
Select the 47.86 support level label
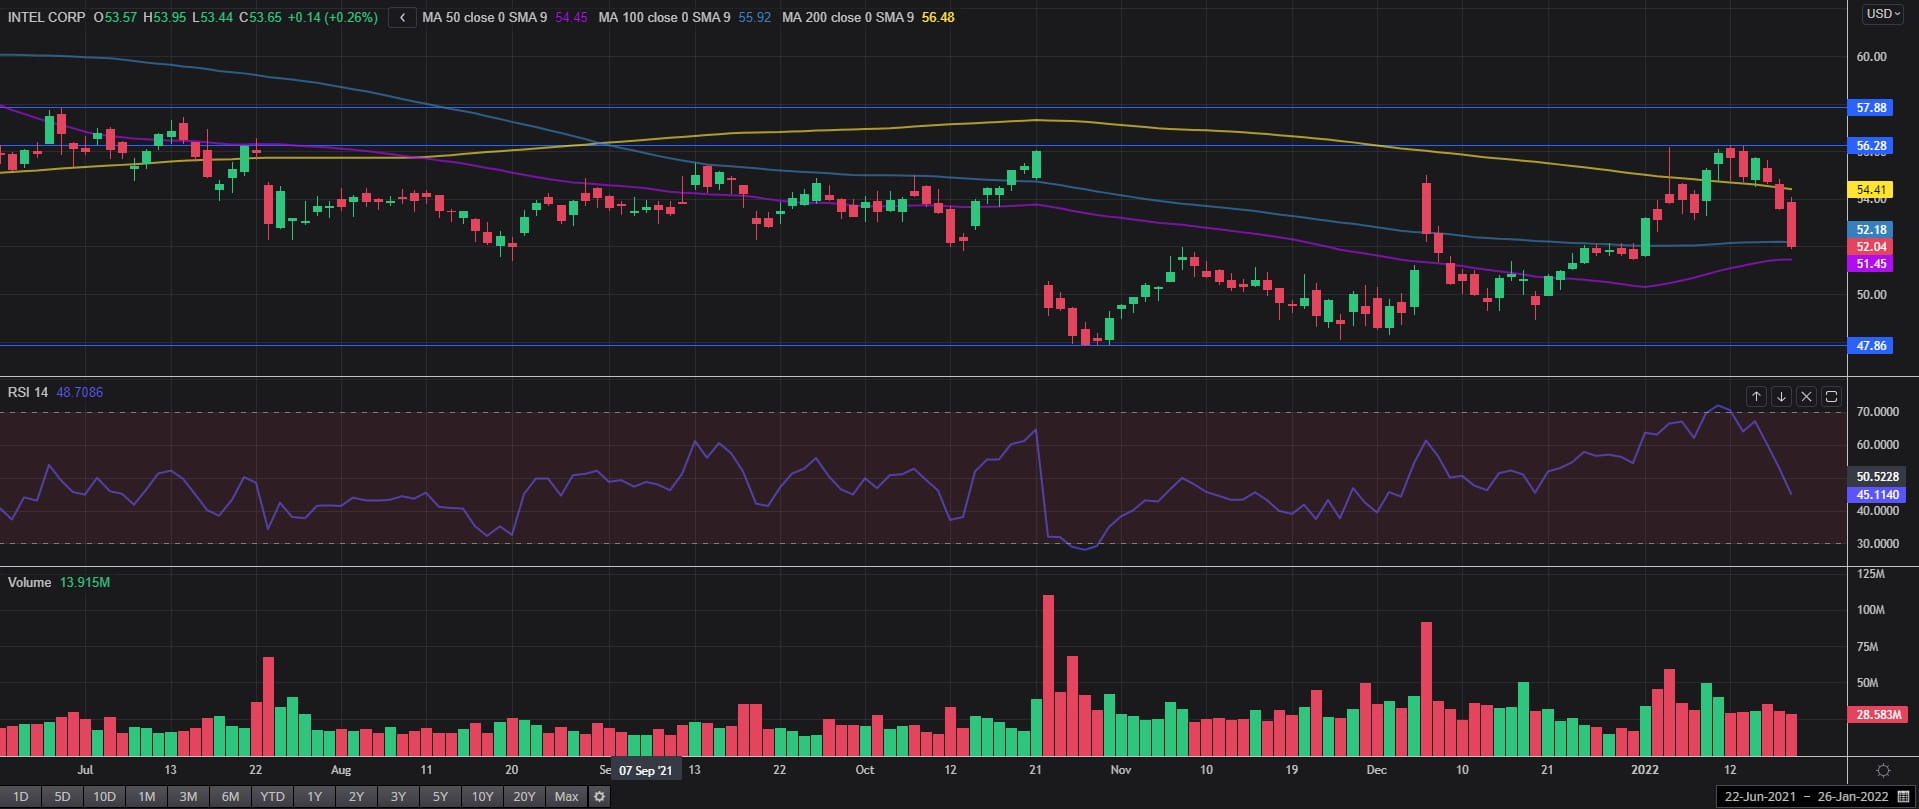pyautogui.click(x=1871, y=346)
